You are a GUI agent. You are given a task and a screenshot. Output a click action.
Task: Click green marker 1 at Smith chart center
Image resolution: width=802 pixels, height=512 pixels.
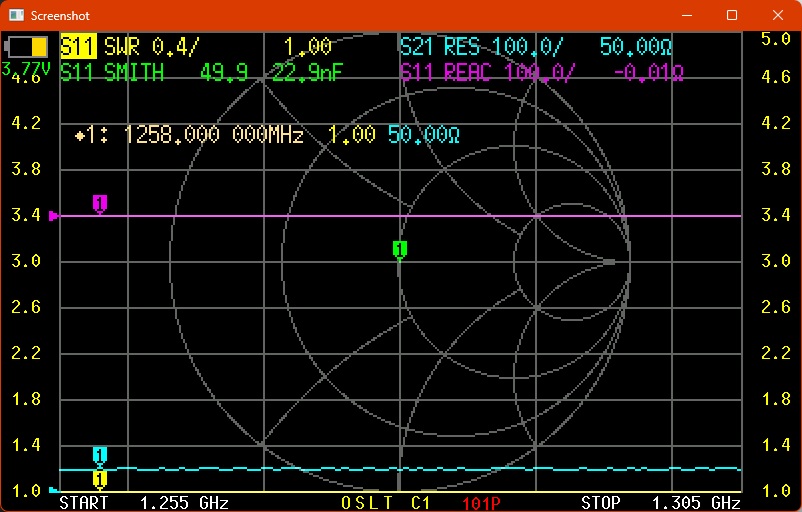tap(400, 249)
